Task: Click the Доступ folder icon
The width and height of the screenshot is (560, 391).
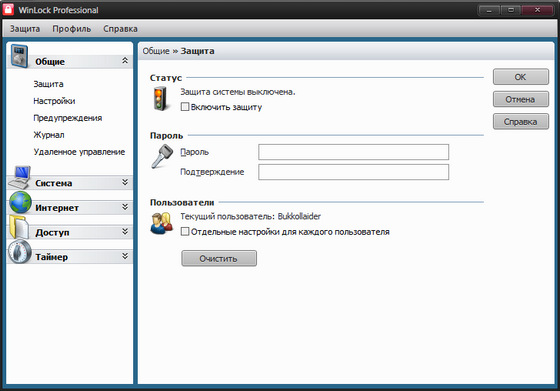Action: [19, 227]
